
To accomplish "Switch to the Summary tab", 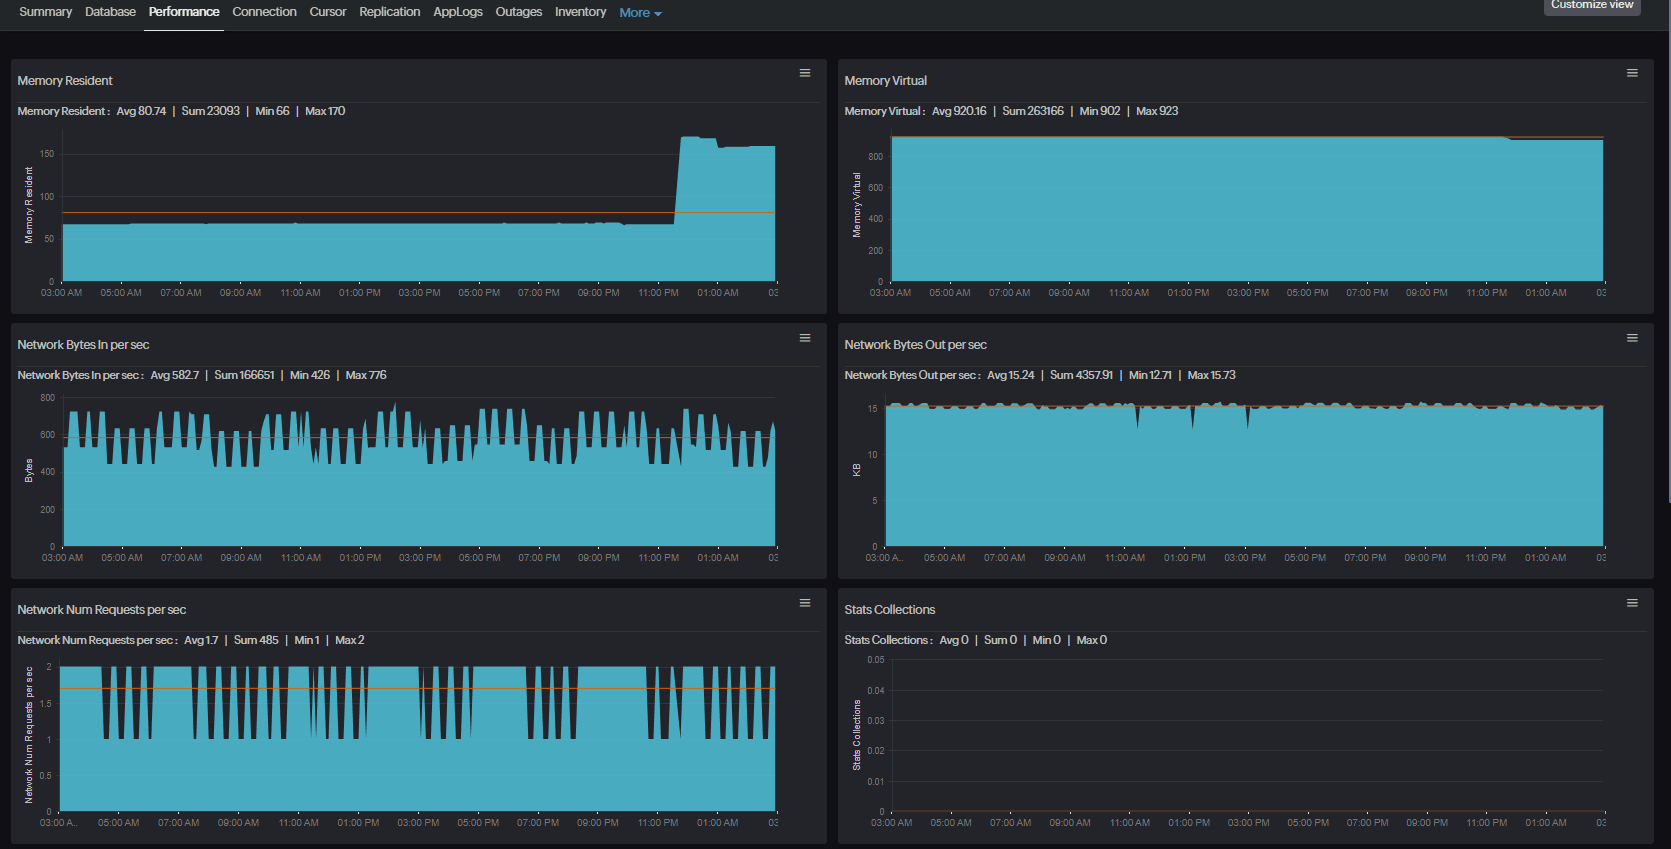I will tap(45, 12).
